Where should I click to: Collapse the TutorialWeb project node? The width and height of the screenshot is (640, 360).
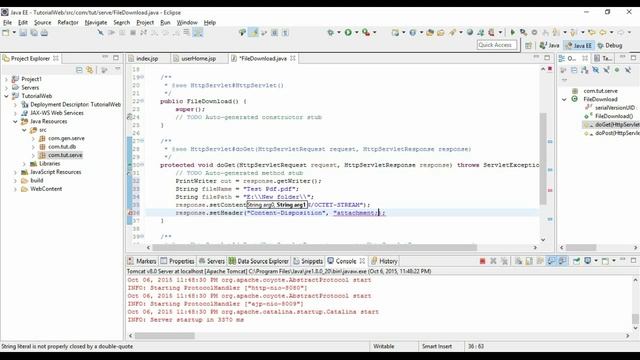[x=6, y=96]
